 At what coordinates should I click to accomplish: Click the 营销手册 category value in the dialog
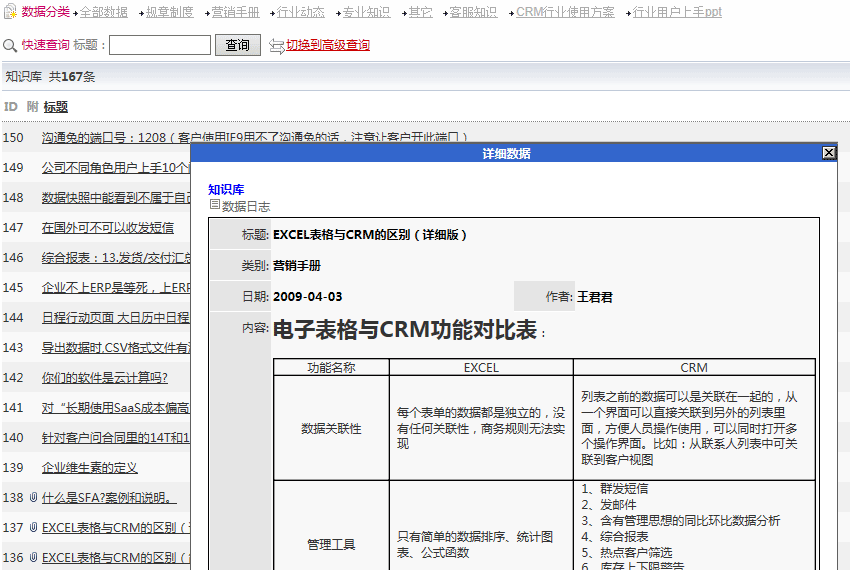coord(297,266)
